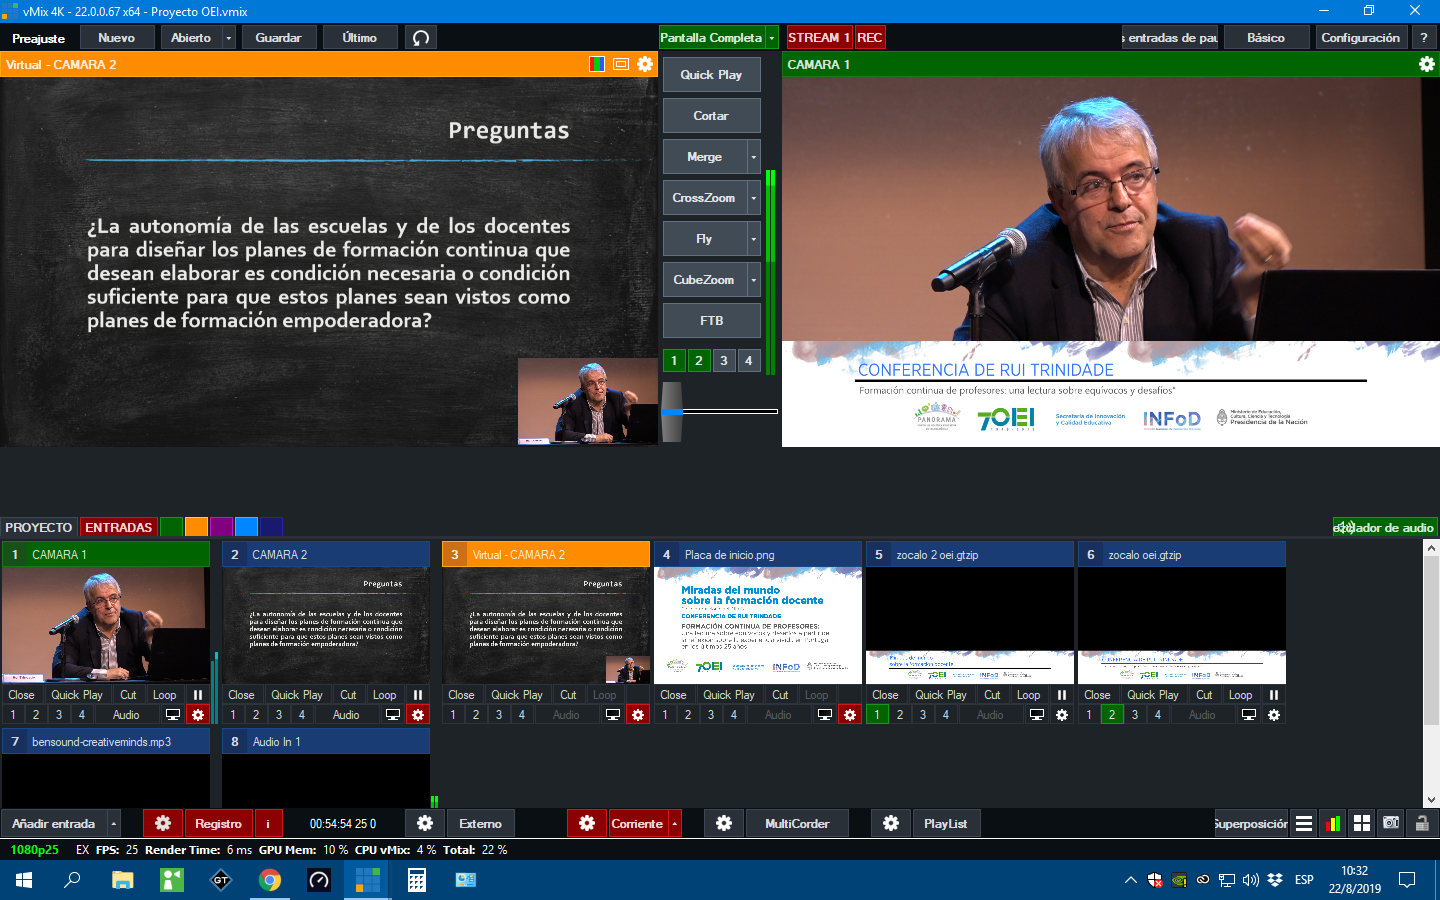
Task: Open the Chrome icon in the taskbar
Action: click(x=270, y=880)
